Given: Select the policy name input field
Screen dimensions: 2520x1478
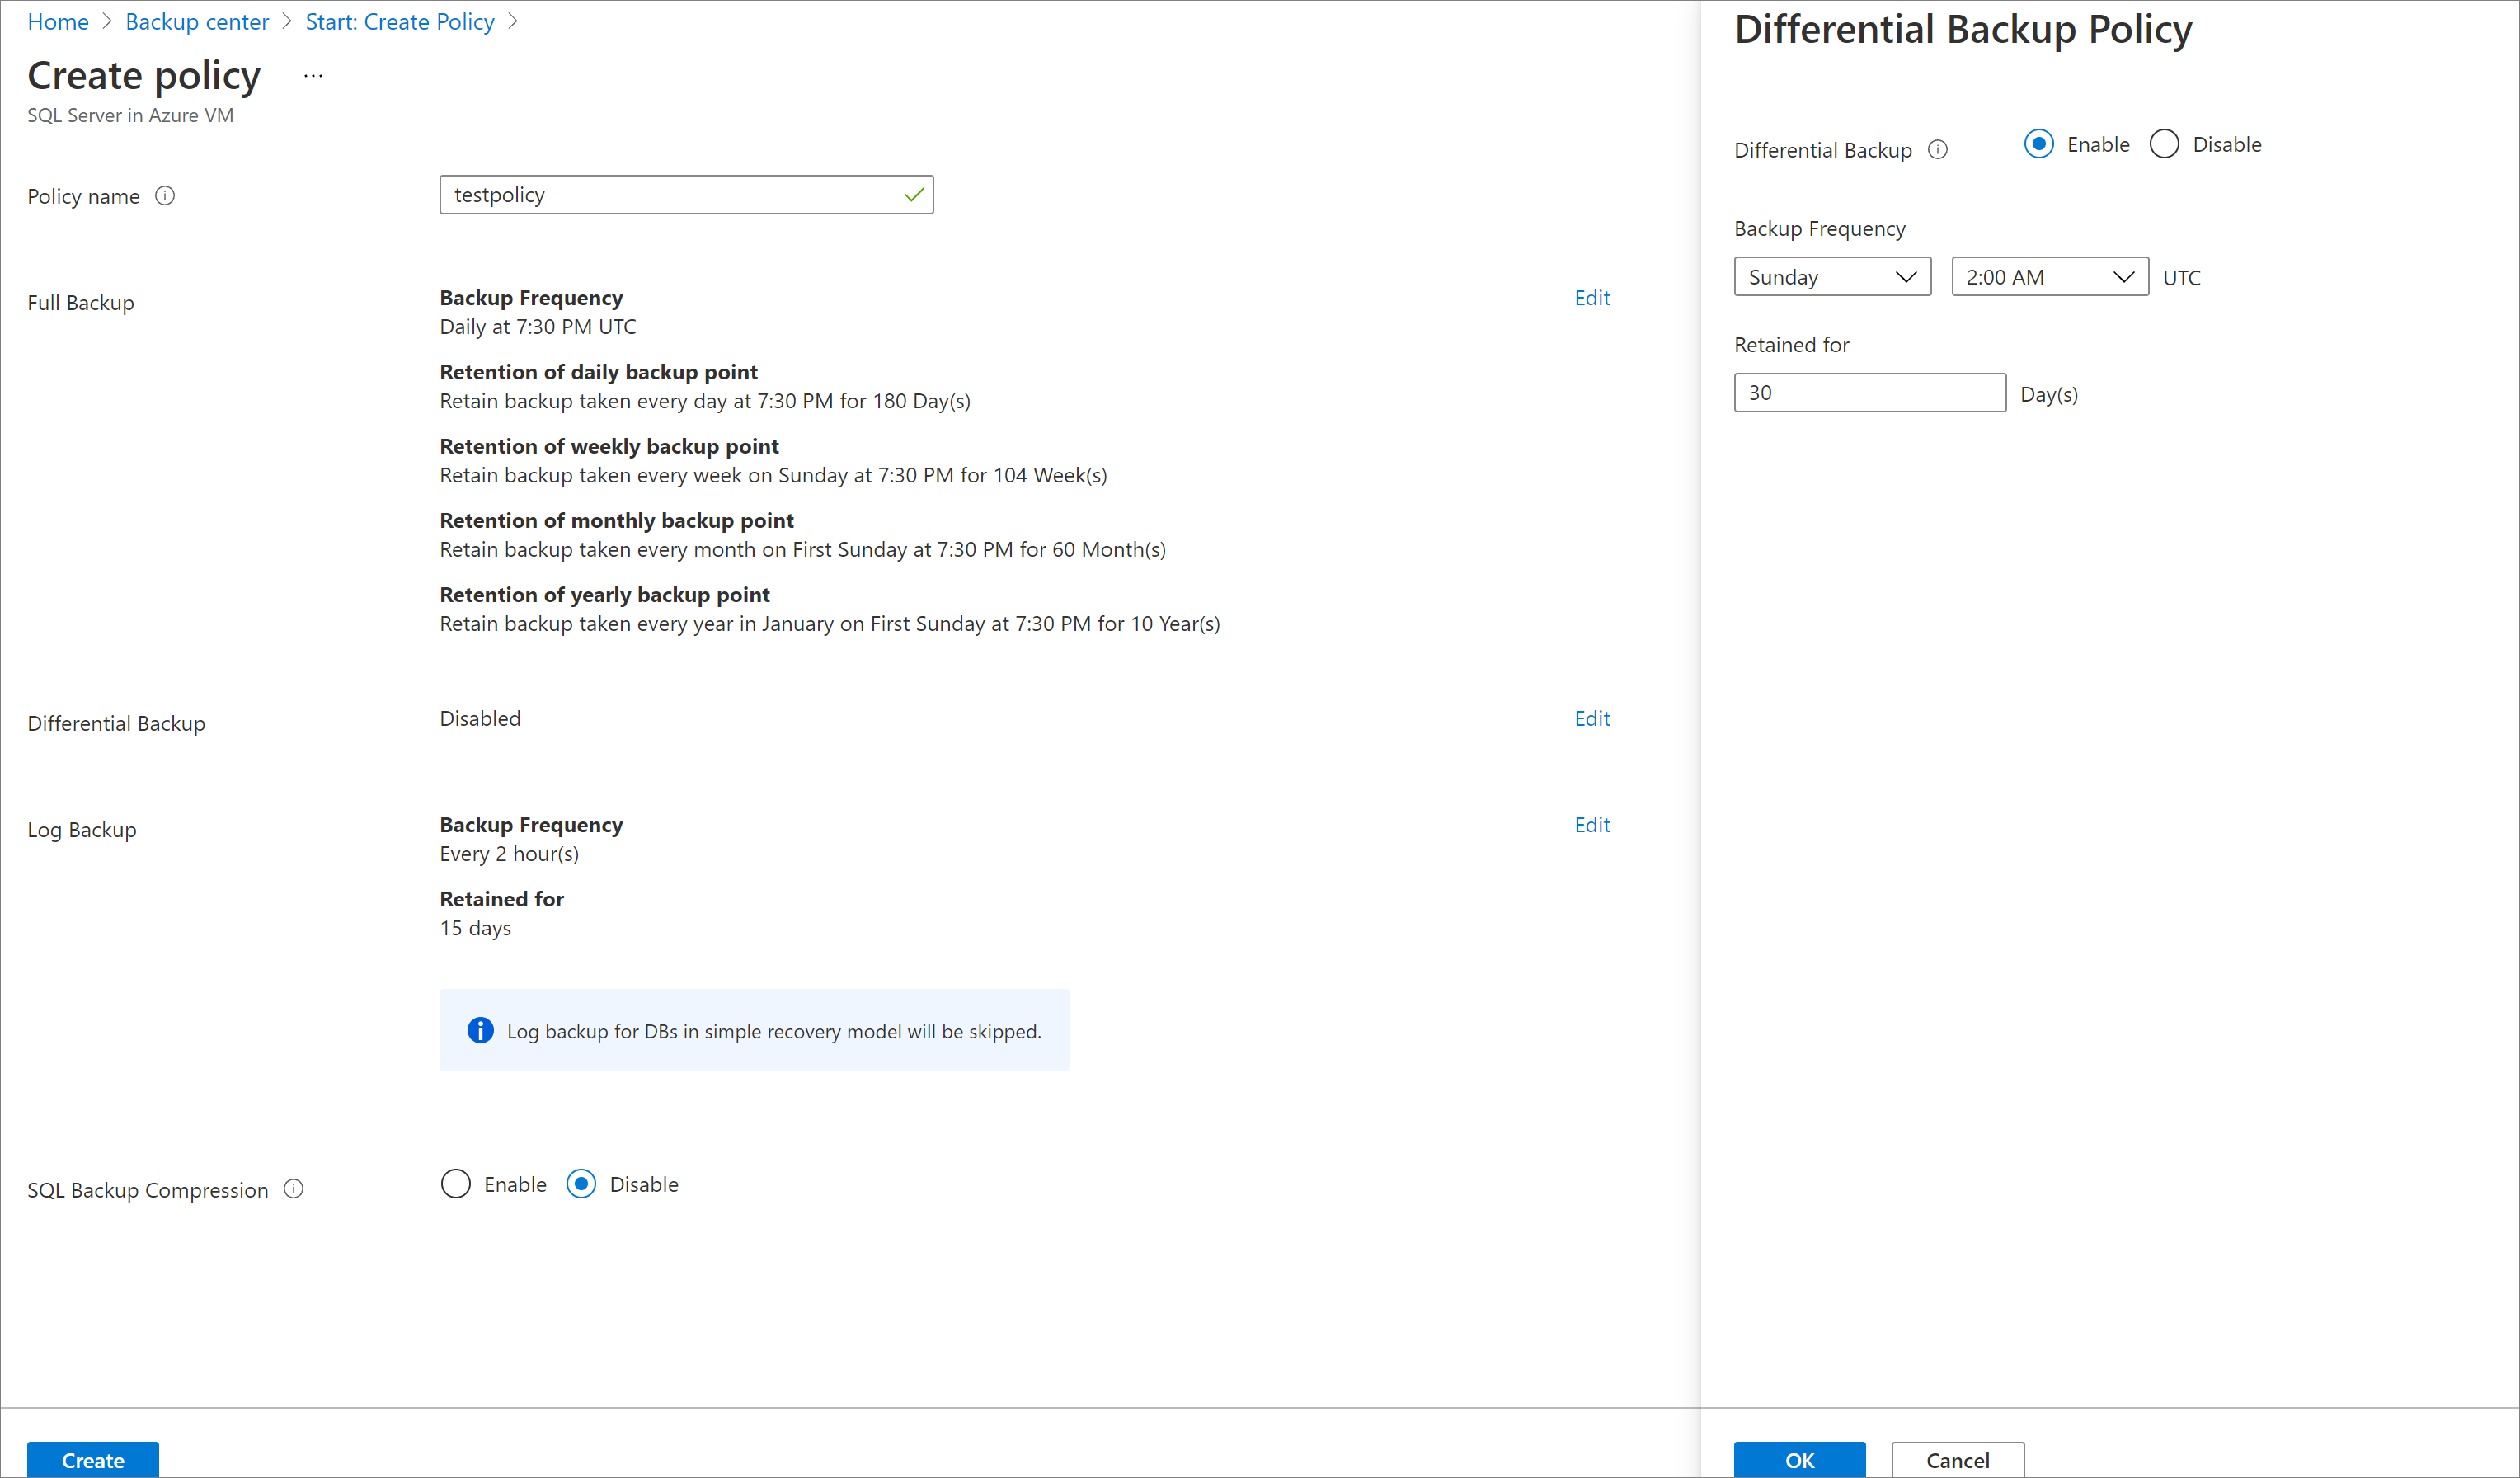Looking at the screenshot, I should tap(686, 194).
